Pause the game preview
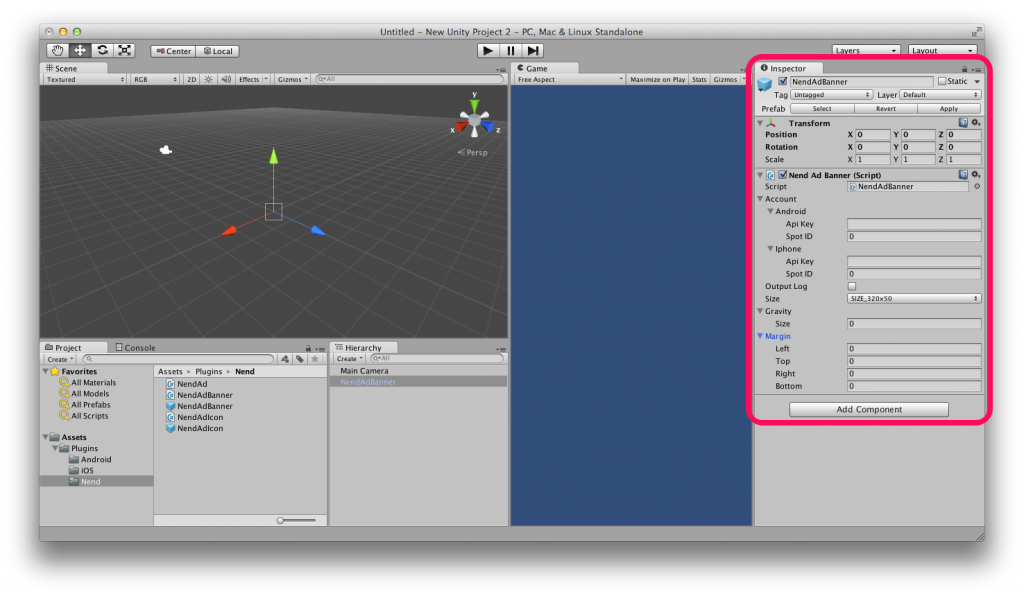 click(x=511, y=50)
